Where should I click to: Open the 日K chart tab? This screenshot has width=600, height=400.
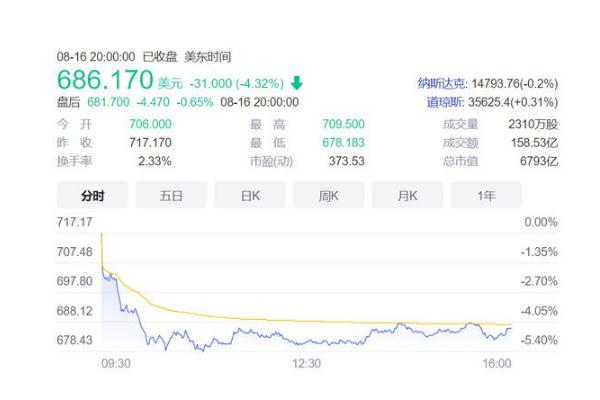pyautogui.click(x=250, y=196)
